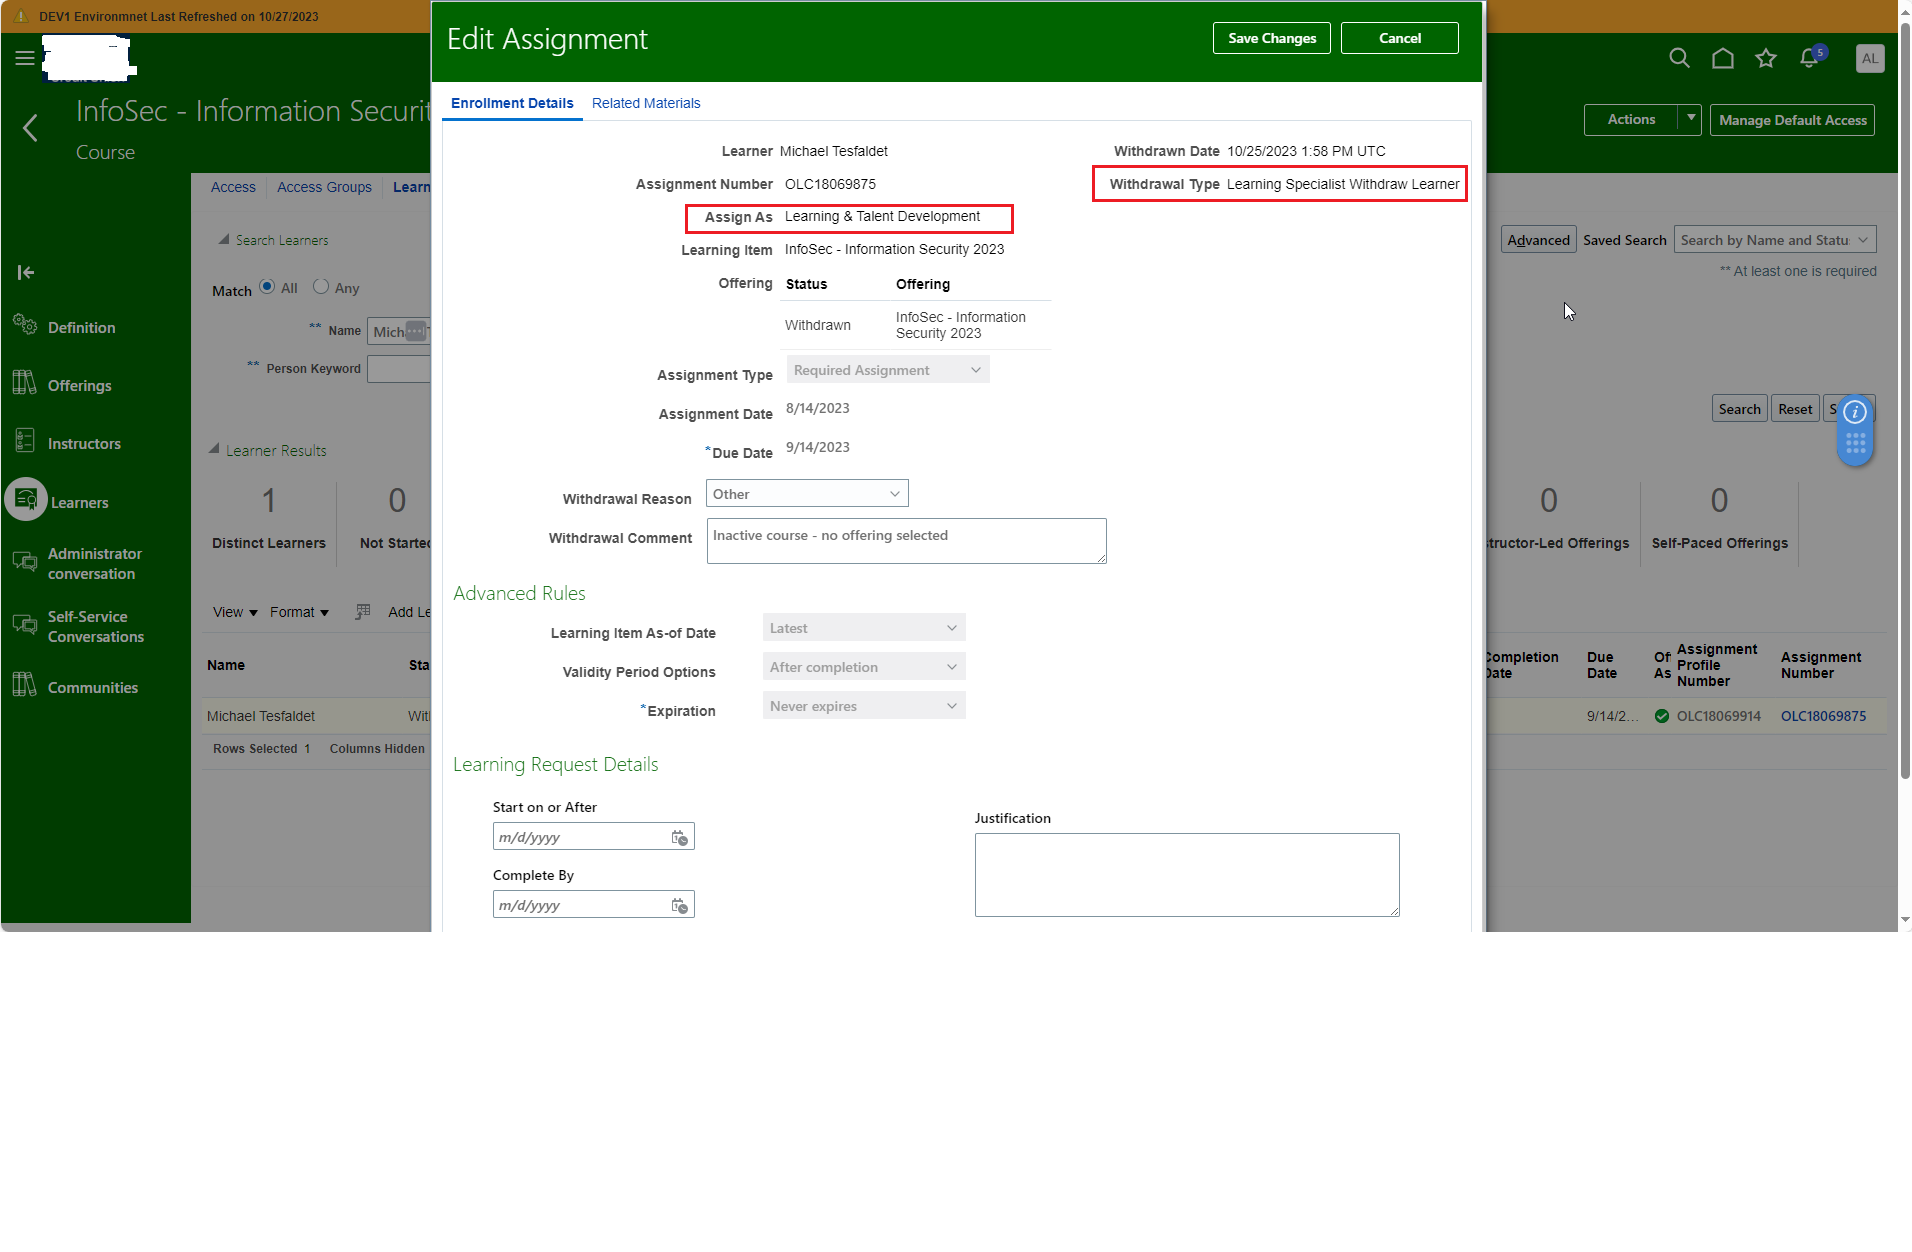Viewport: 1912px width, 1252px height.
Task: Click the Save Changes button
Action: (1271, 38)
